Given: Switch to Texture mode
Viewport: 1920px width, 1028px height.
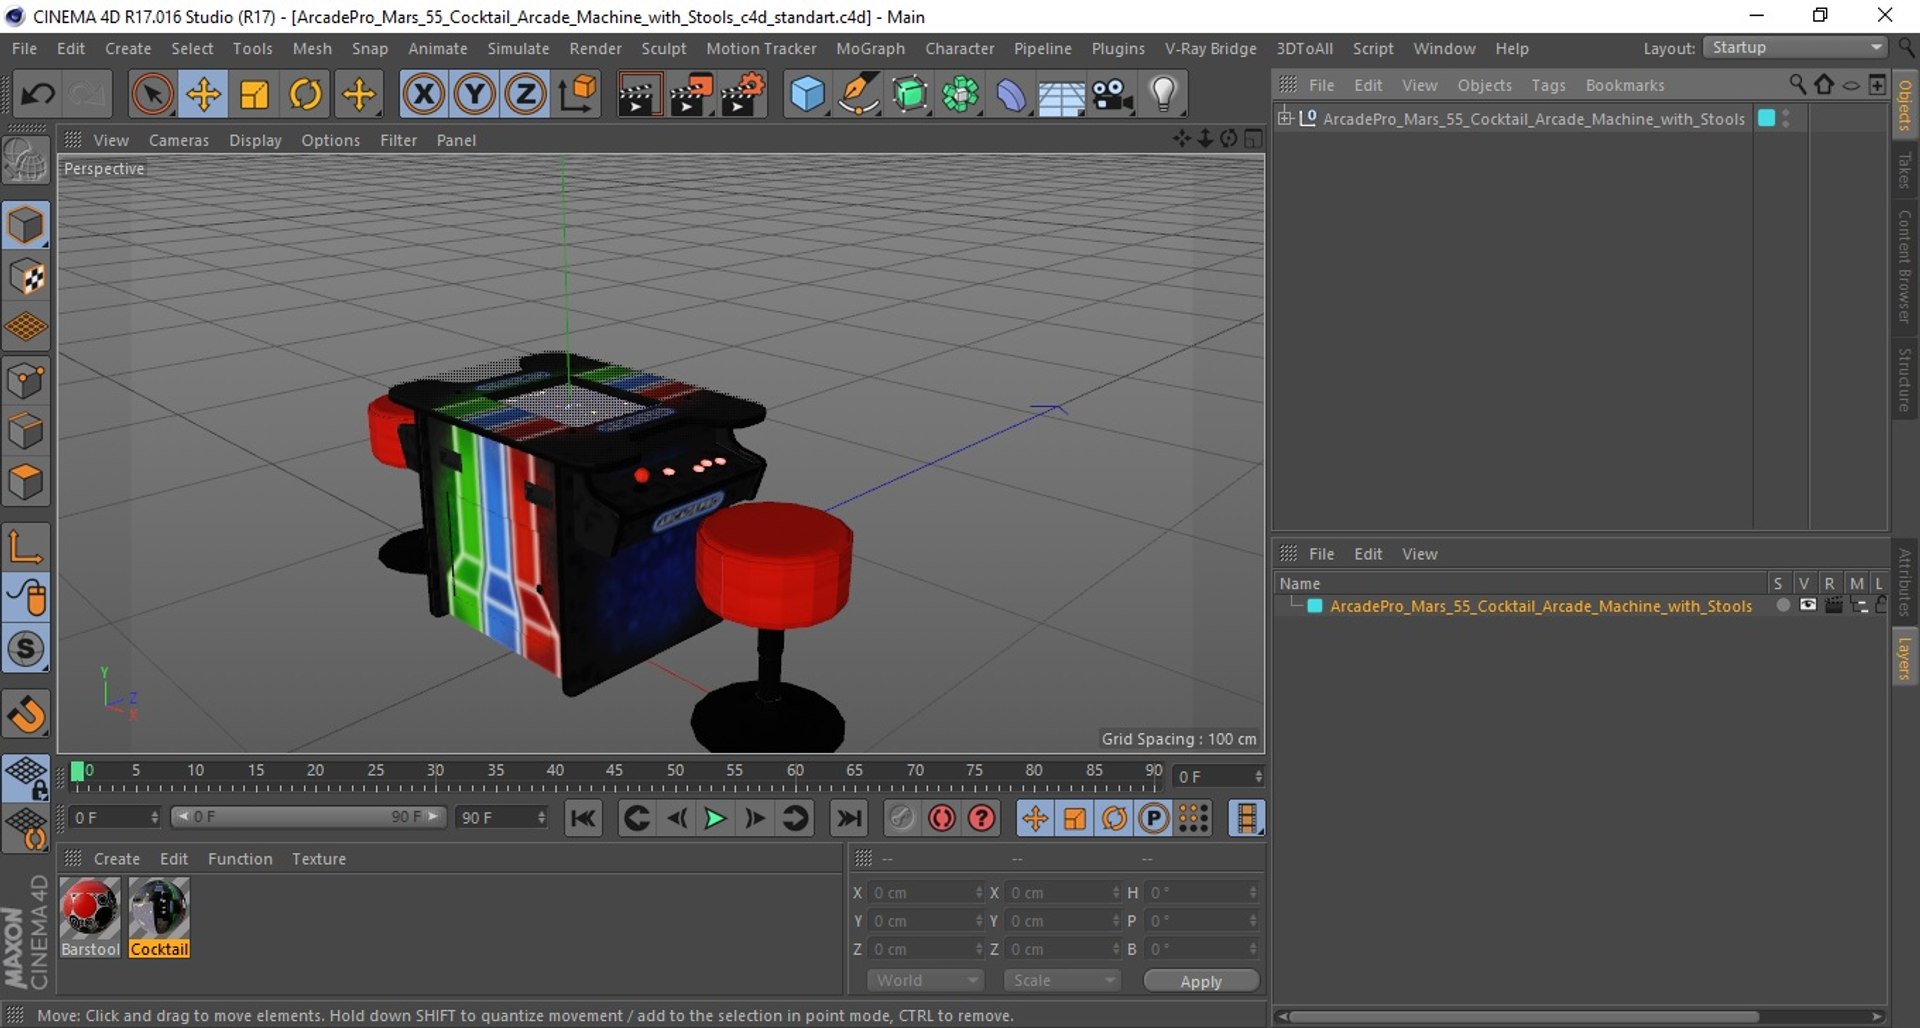Looking at the screenshot, I should pos(26,277).
